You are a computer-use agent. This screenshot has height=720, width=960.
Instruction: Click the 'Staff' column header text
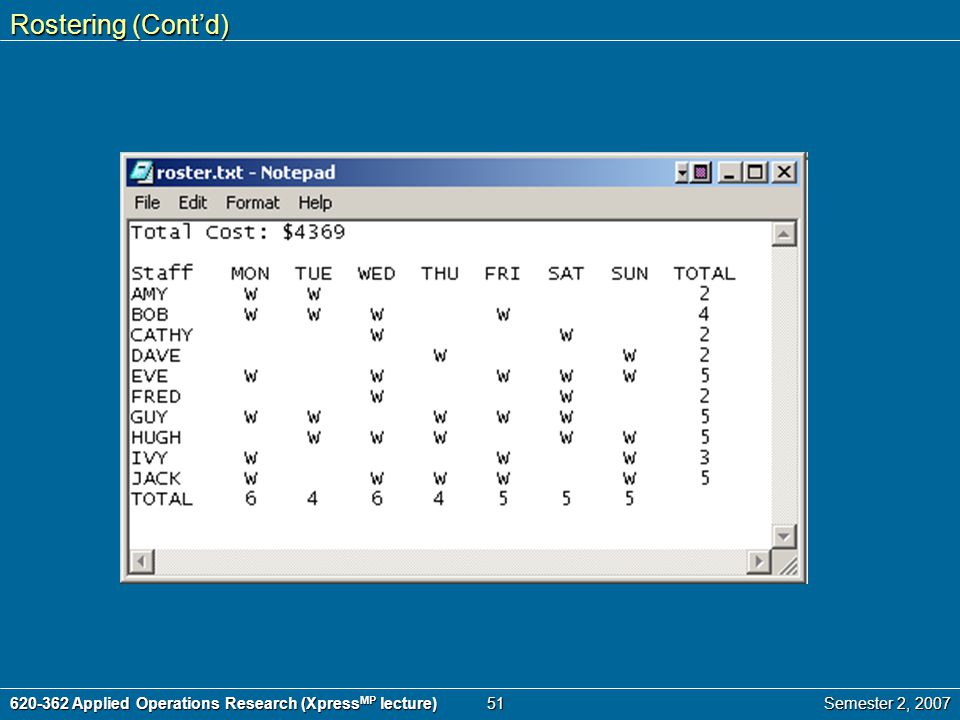[162, 272]
